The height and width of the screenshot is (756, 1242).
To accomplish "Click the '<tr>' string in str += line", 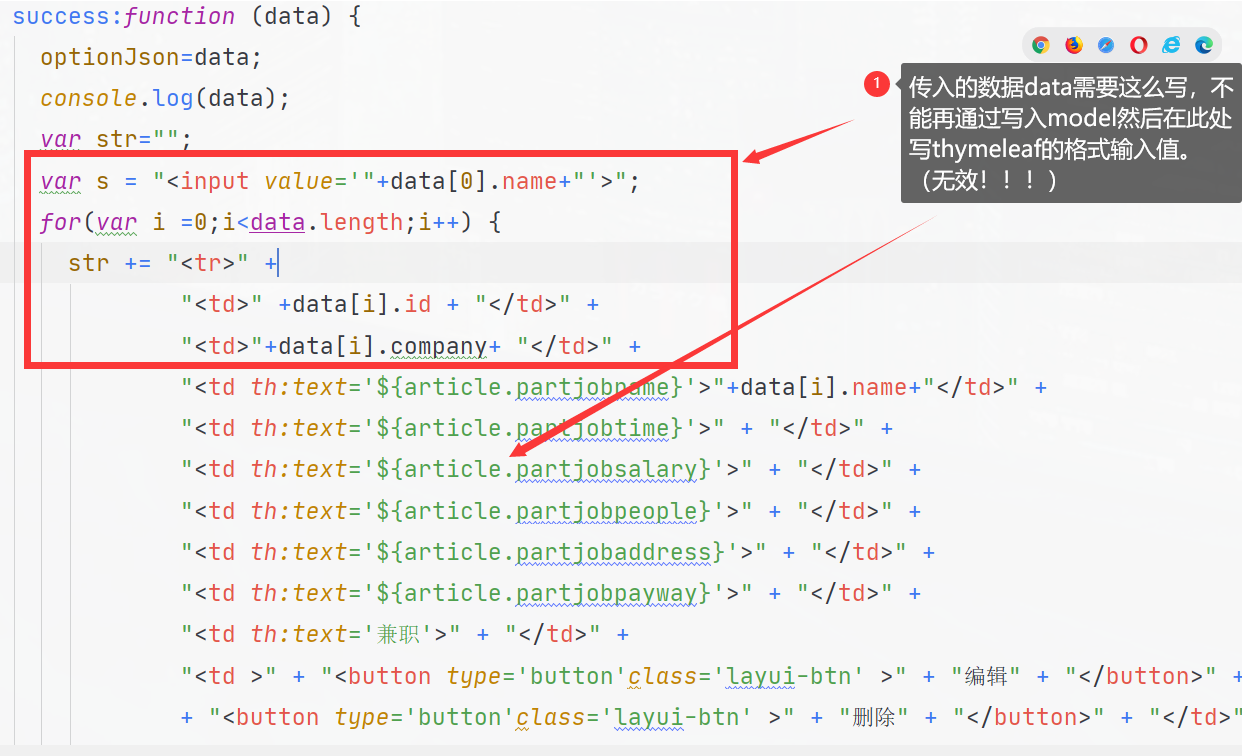I will [208, 264].
